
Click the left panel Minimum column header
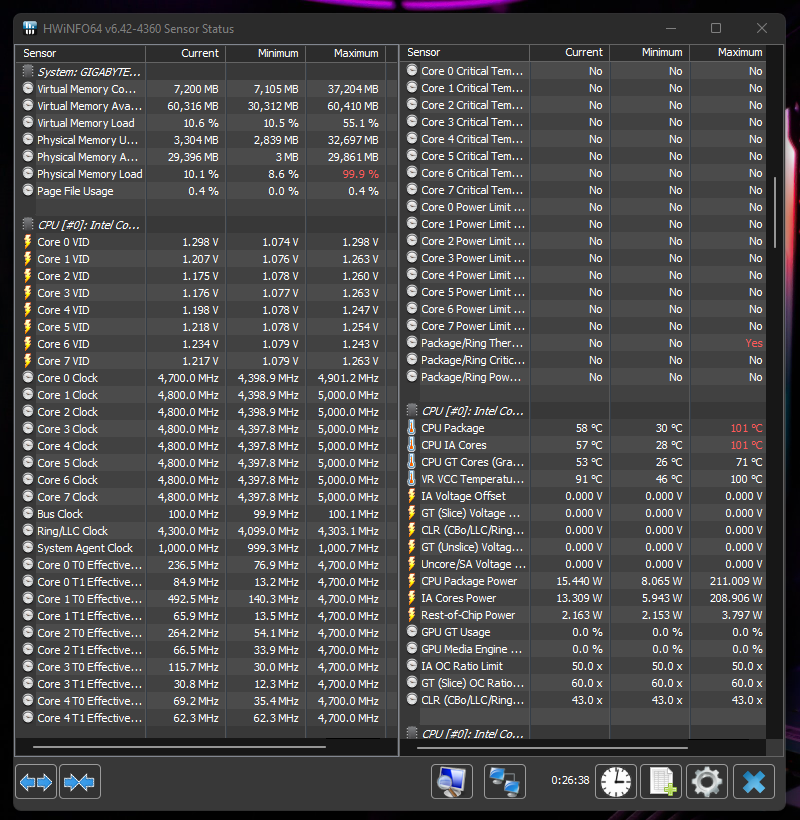coord(266,53)
